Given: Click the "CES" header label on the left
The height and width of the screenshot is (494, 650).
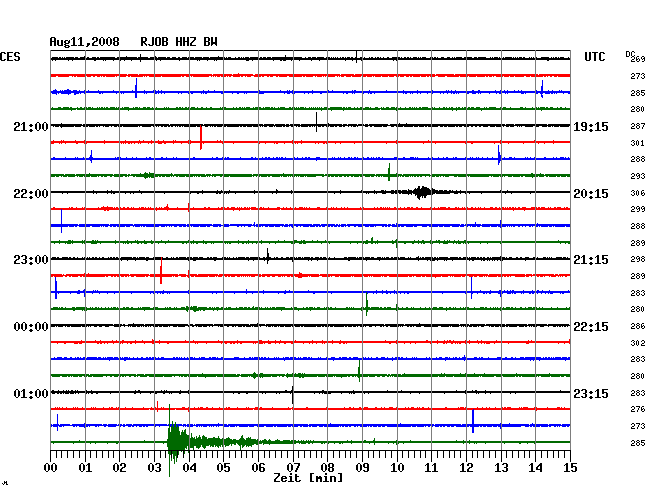Looking at the screenshot, I should tap(10, 57).
